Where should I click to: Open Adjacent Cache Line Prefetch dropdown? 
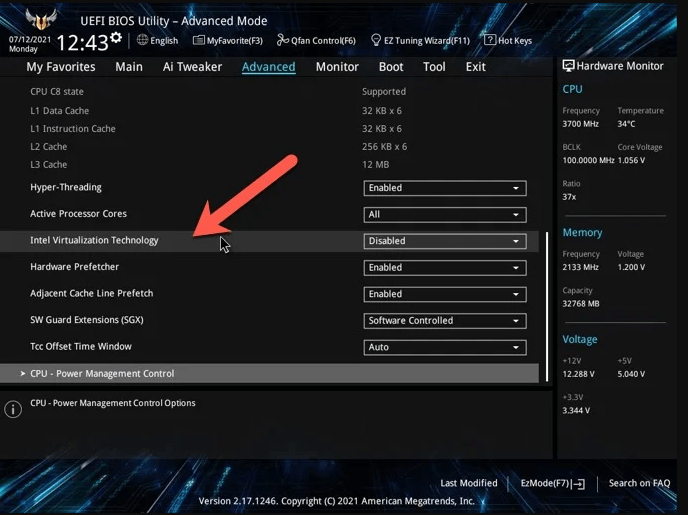pyautogui.click(x=445, y=294)
